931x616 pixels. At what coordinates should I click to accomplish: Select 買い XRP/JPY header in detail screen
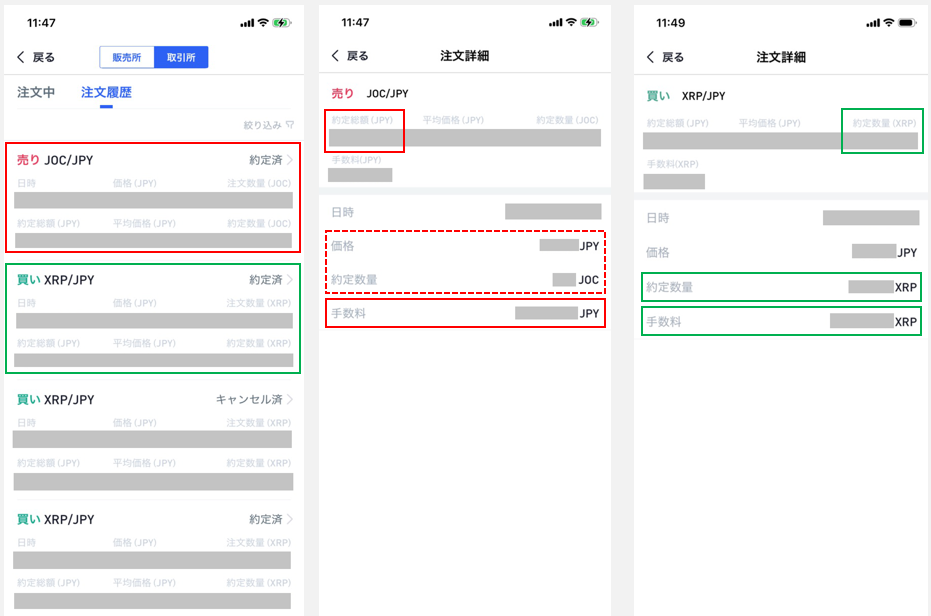pos(686,96)
